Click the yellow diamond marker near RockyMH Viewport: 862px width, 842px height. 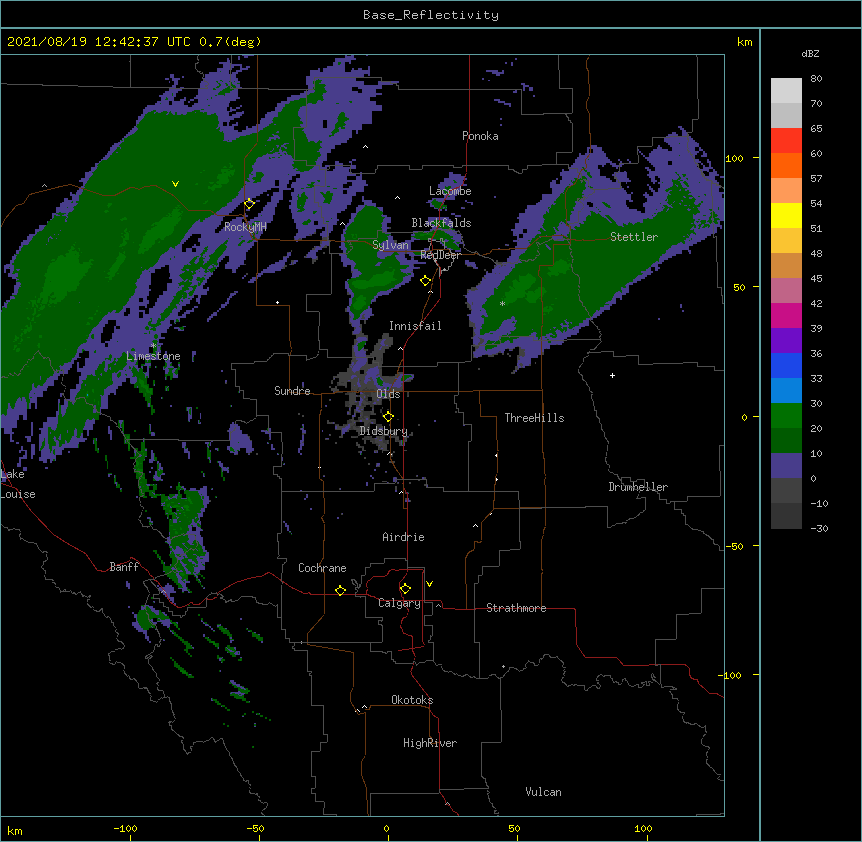click(x=249, y=204)
